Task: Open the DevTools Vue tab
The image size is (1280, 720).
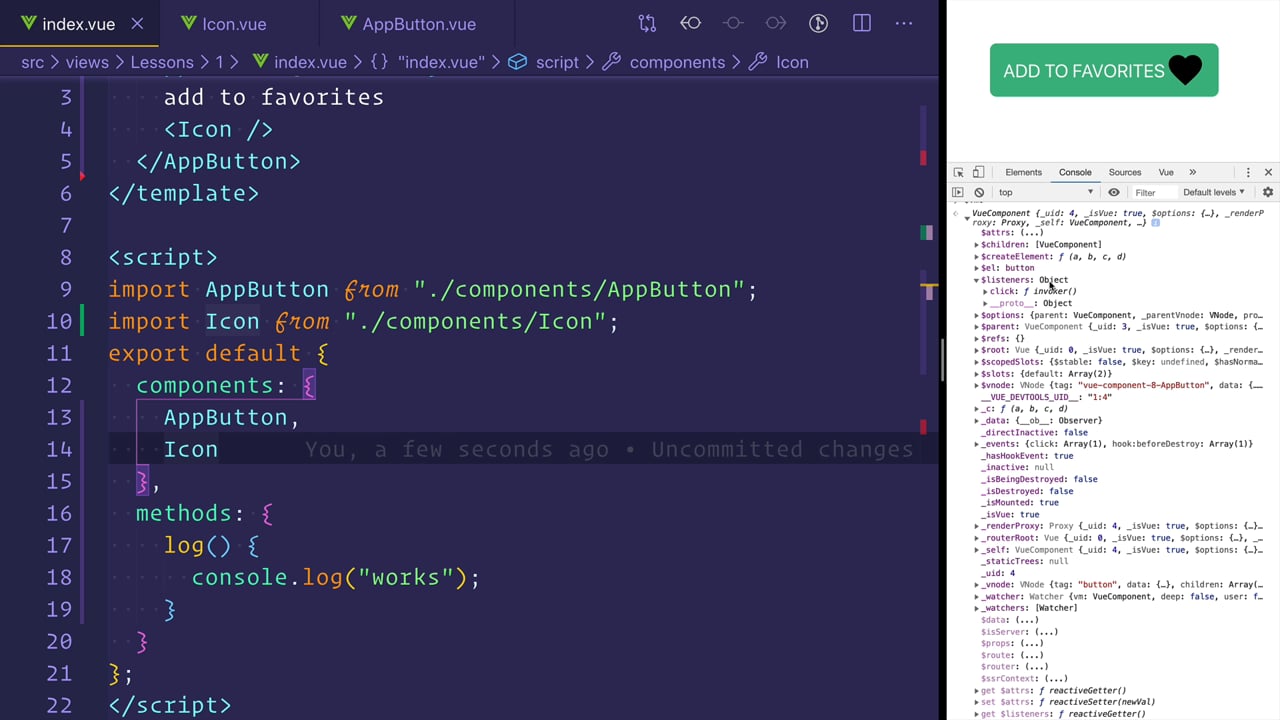Action: pos(1166,172)
